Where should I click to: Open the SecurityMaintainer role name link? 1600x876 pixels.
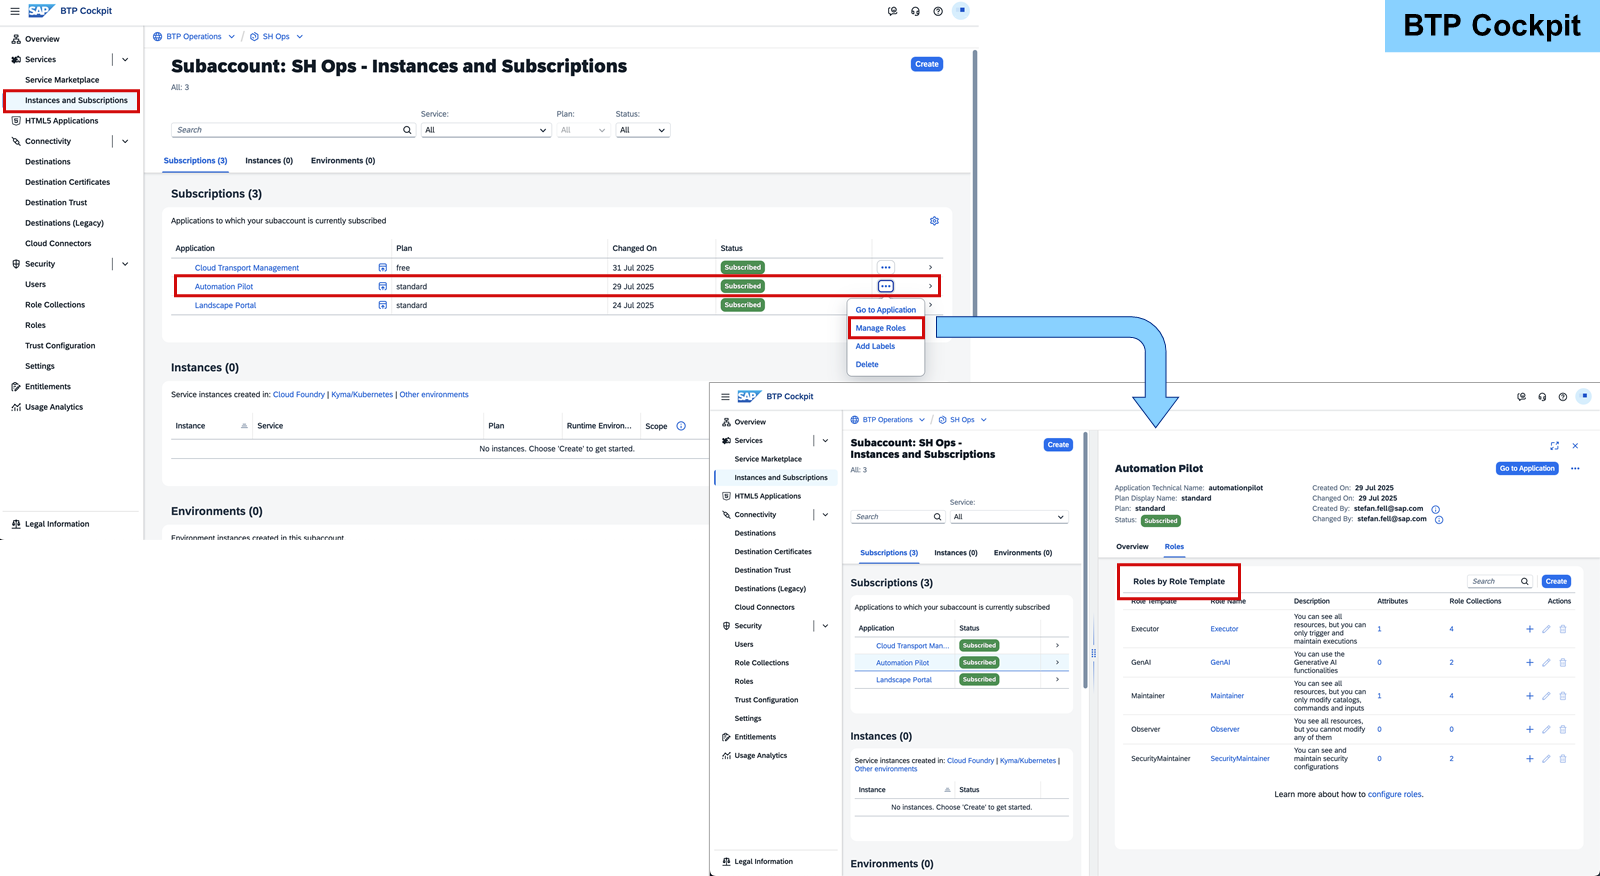pyautogui.click(x=1240, y=759)
